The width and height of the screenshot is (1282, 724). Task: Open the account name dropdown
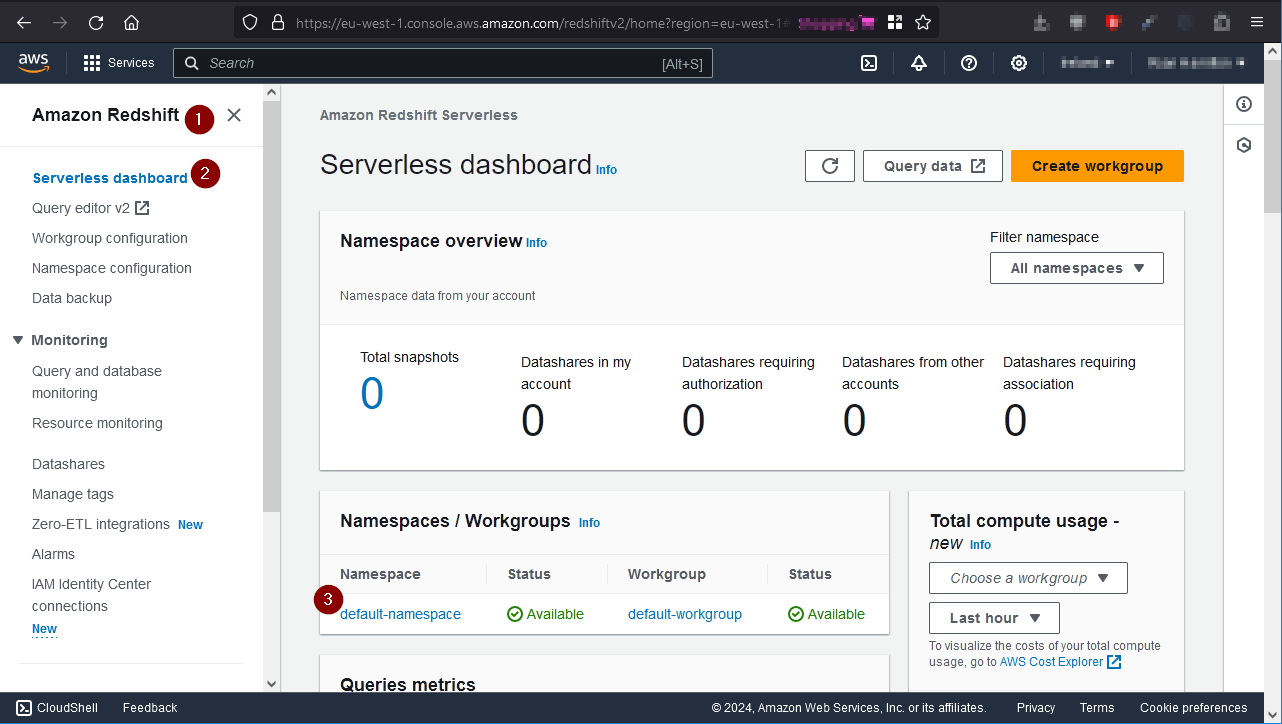[1195, 63]
